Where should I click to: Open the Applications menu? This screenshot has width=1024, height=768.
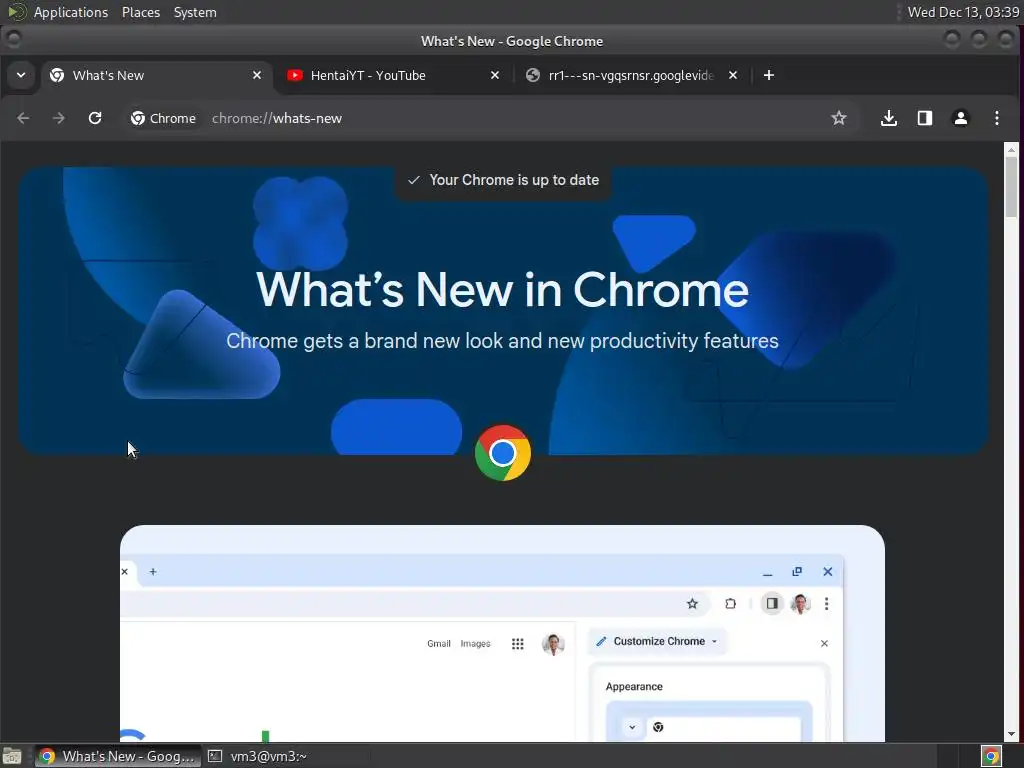(x=71, y=12)
